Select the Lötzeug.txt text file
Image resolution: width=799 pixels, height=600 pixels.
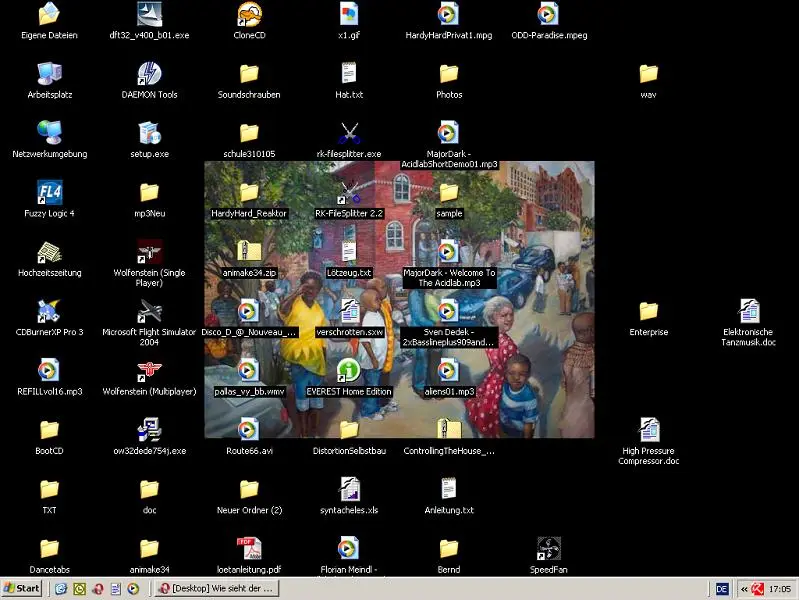[x=349, y=252]
